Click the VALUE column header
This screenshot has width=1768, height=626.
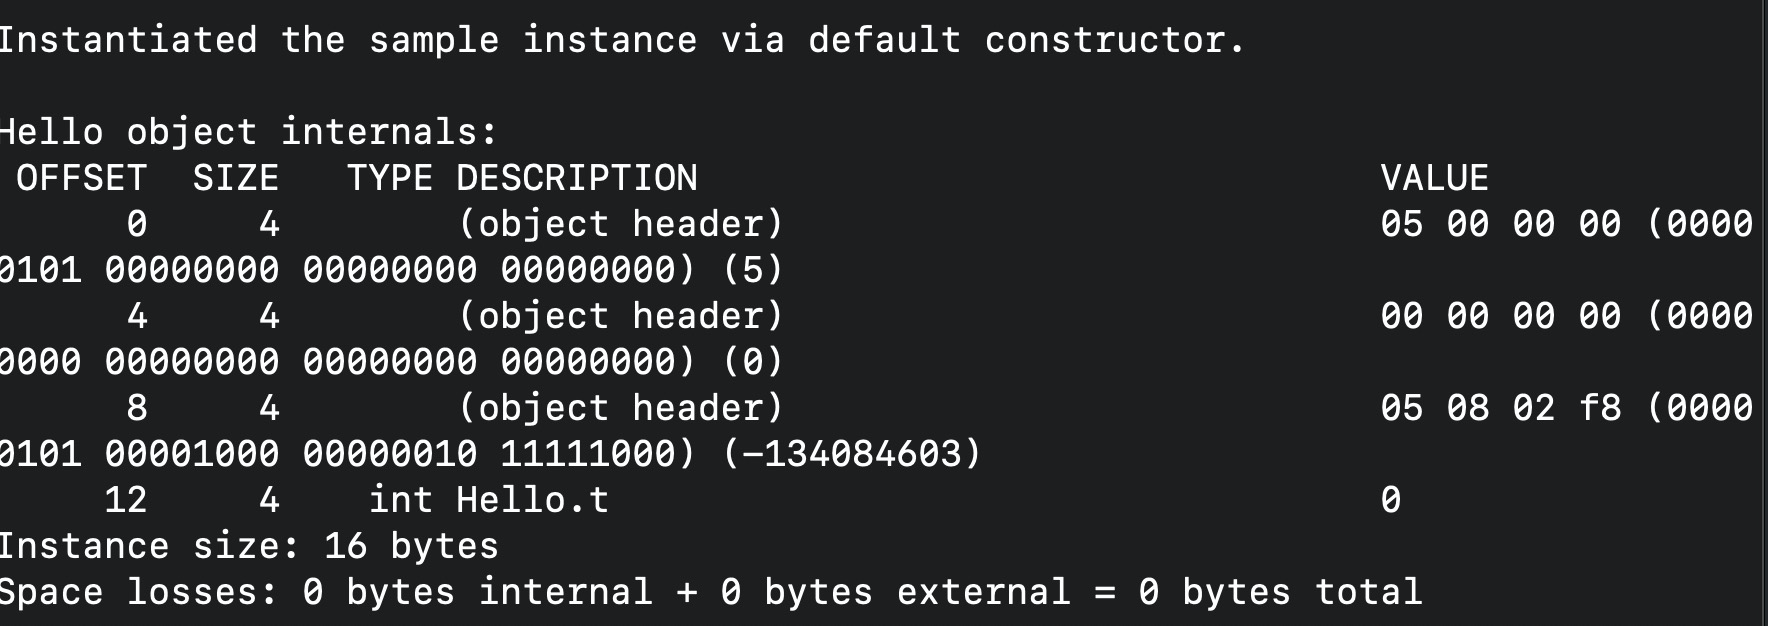pos(1434,178)
